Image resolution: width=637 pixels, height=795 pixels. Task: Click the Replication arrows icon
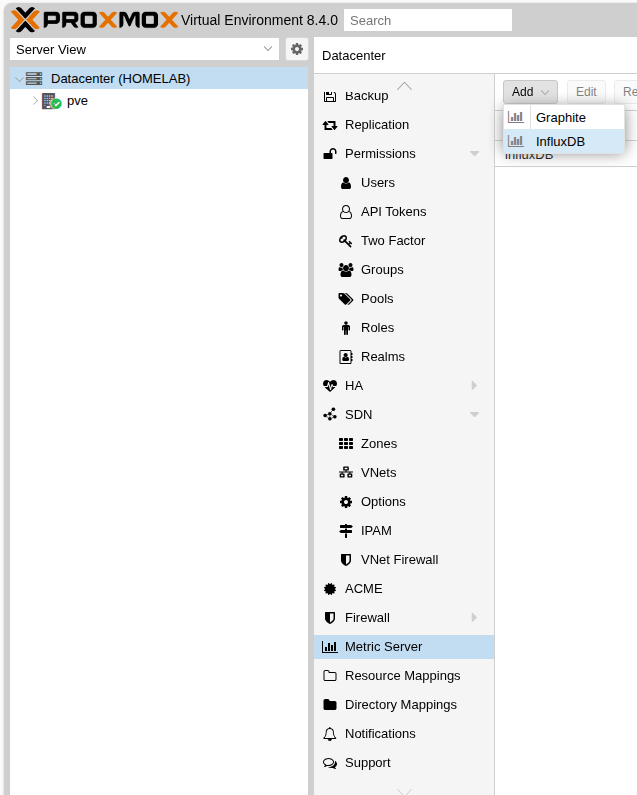point(330,125)
